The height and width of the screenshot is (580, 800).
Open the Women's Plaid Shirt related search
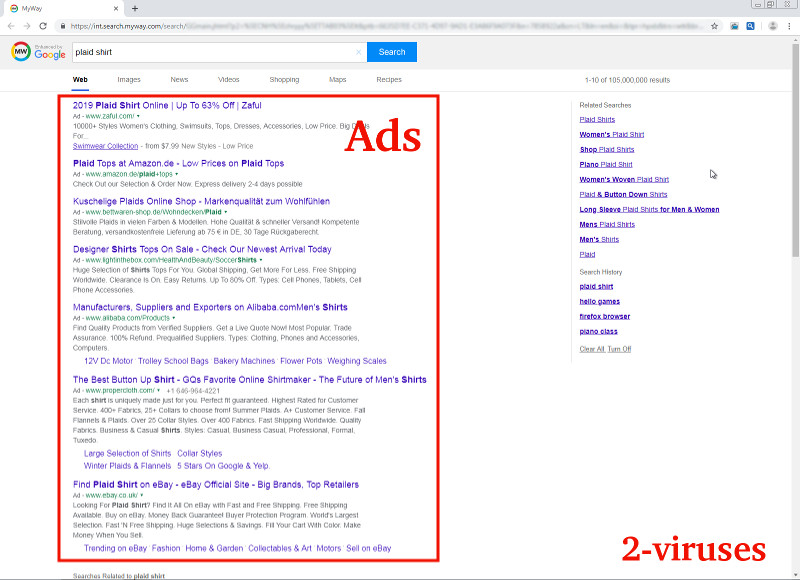[613, 134]
